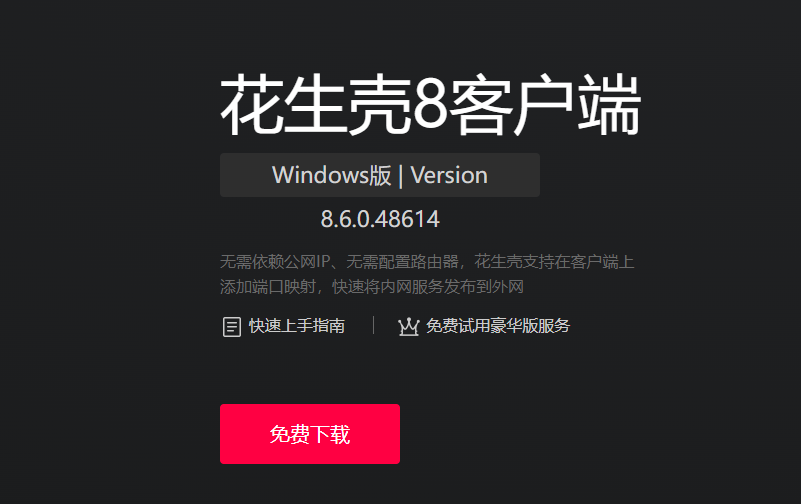Viewport: 801px width, 504px height.
Task: Select the Windows版 | Version badge
Action: 380,175
